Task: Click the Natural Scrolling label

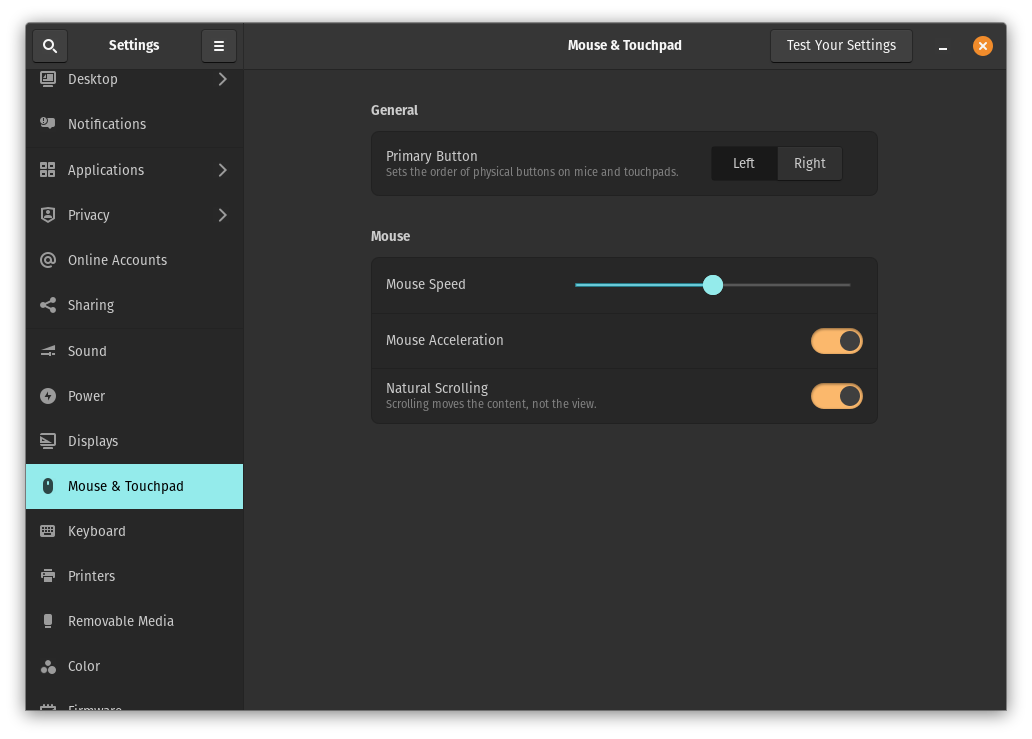Action: click(437, 388)
